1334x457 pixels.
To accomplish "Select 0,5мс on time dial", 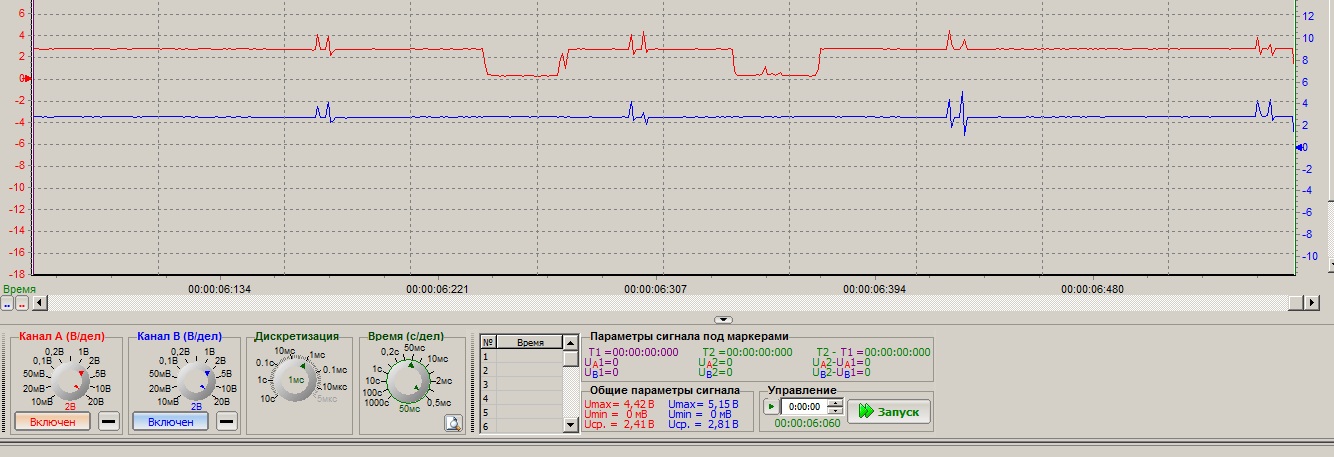I will [x=439, y=402].
